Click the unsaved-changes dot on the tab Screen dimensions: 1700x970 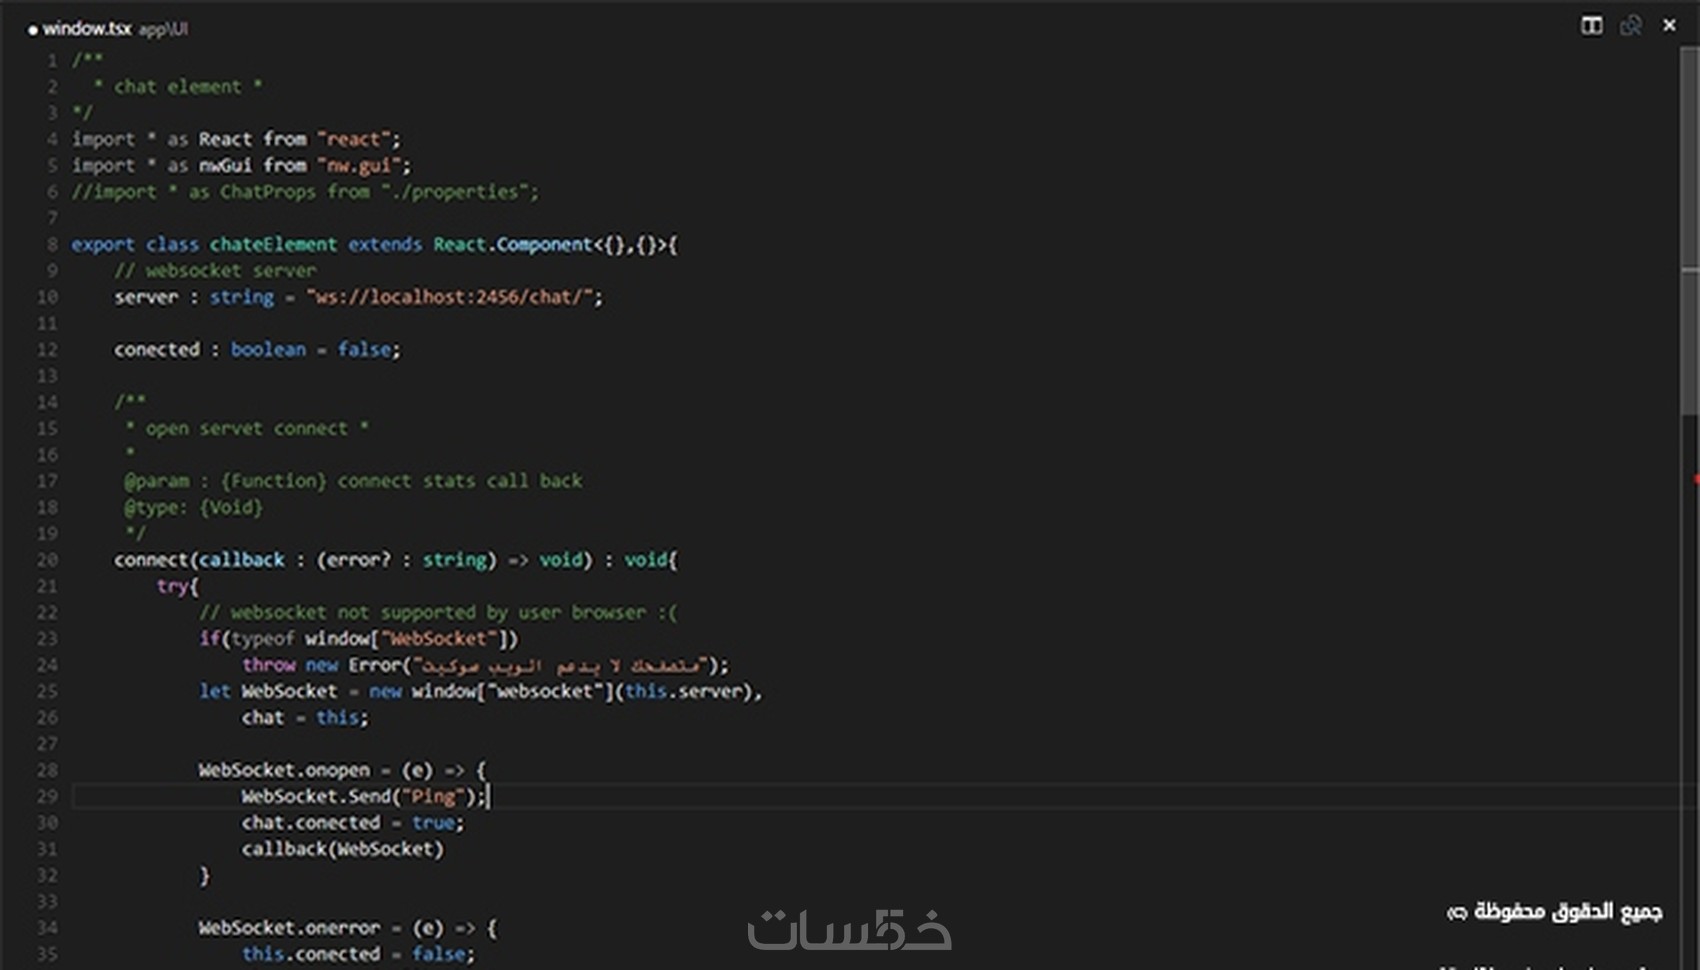click(x=35, y=29)
